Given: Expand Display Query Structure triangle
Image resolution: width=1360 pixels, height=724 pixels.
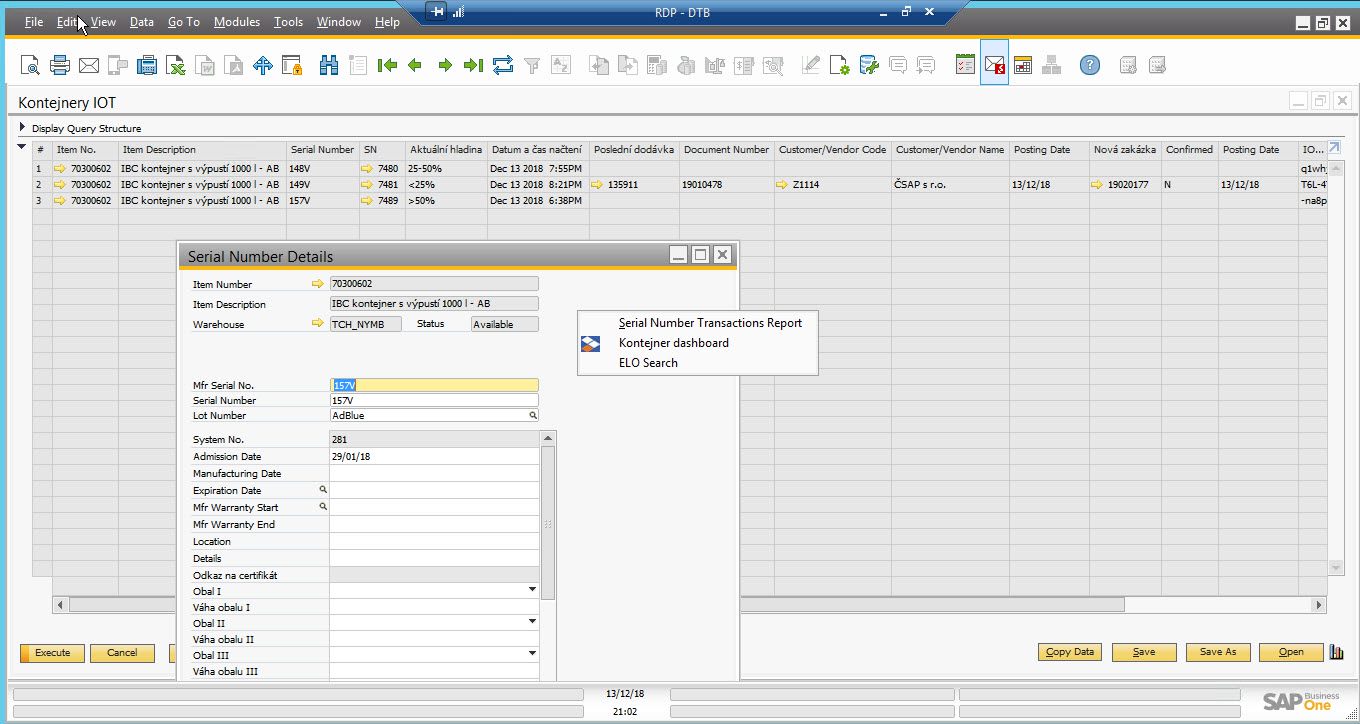Looking at the screenshot, I should (23, 128).
